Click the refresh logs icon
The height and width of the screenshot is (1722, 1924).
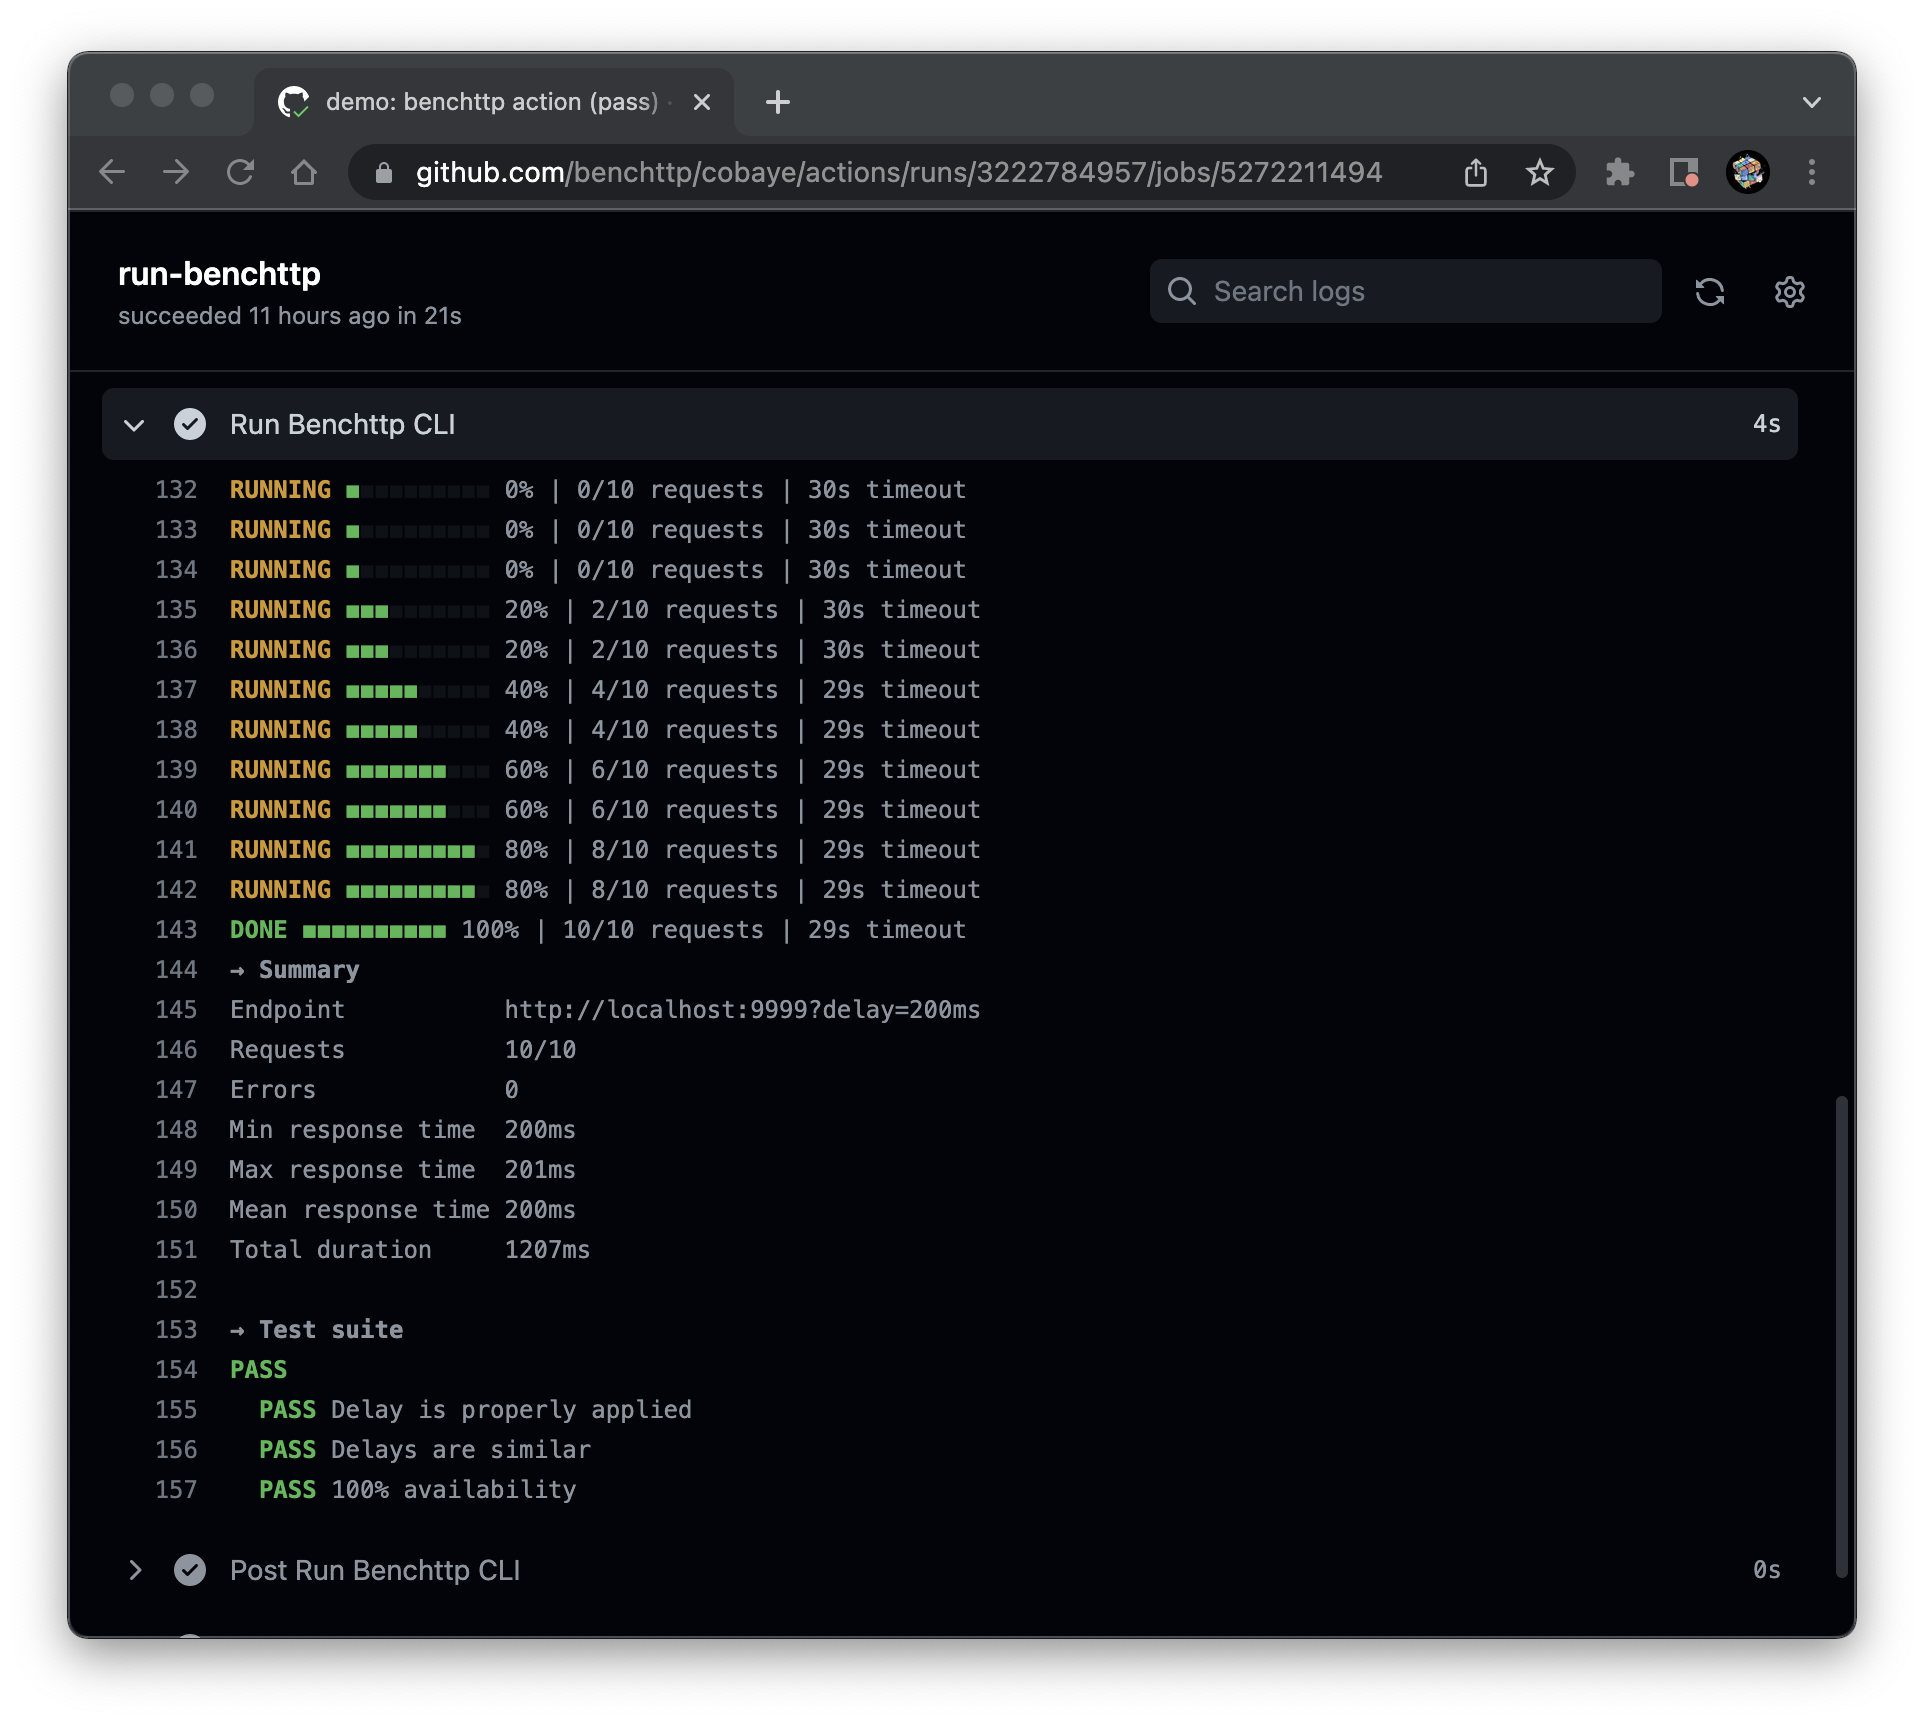click(1709, 292)
